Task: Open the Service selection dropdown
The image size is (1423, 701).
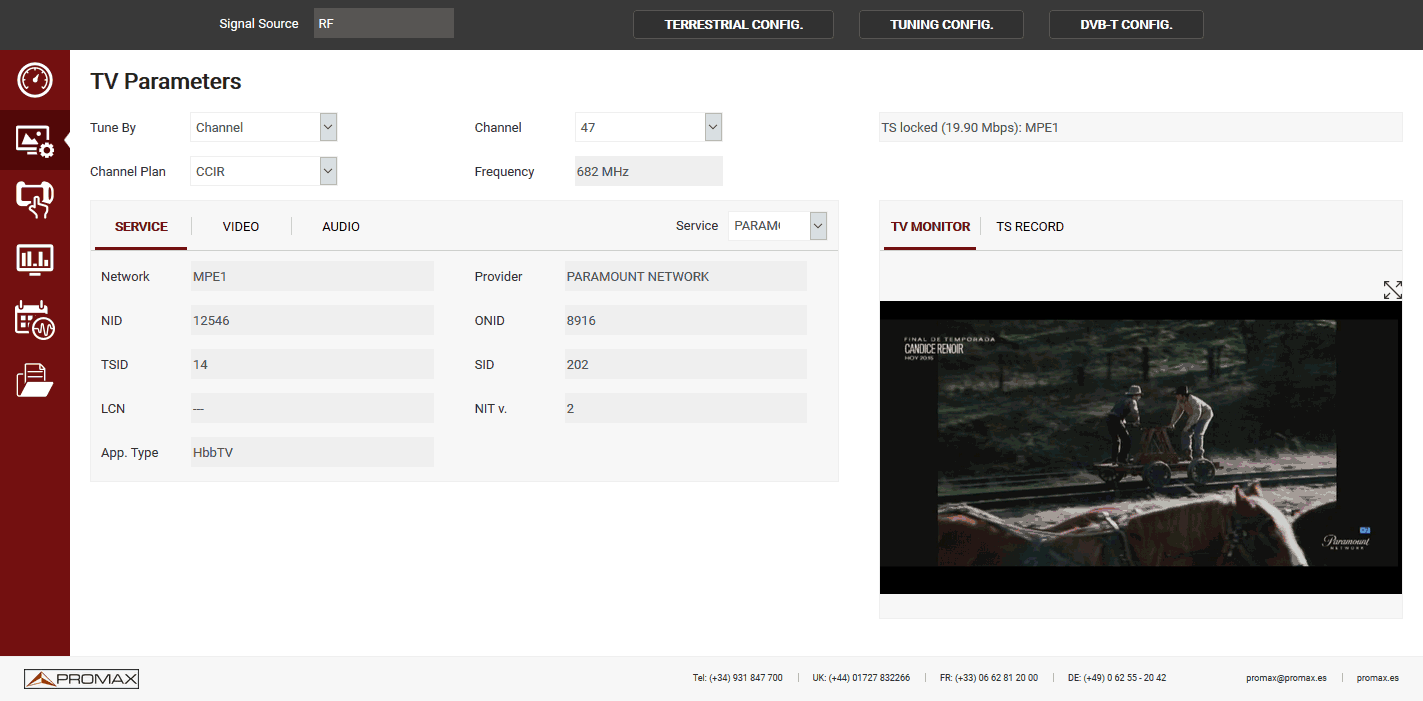Action: coord(778,226)
